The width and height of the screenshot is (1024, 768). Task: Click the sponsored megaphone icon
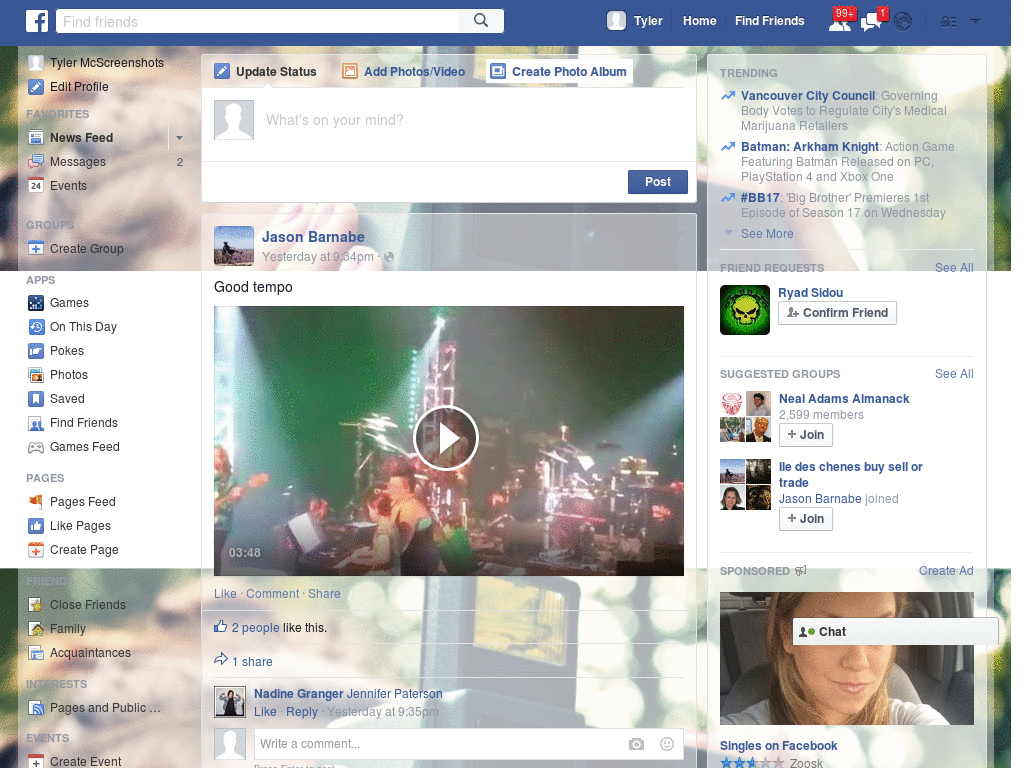pos(801,571)
